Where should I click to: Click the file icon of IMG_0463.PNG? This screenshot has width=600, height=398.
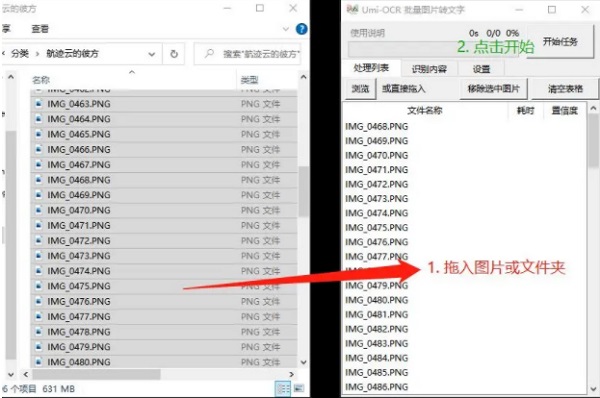point(38,104)
